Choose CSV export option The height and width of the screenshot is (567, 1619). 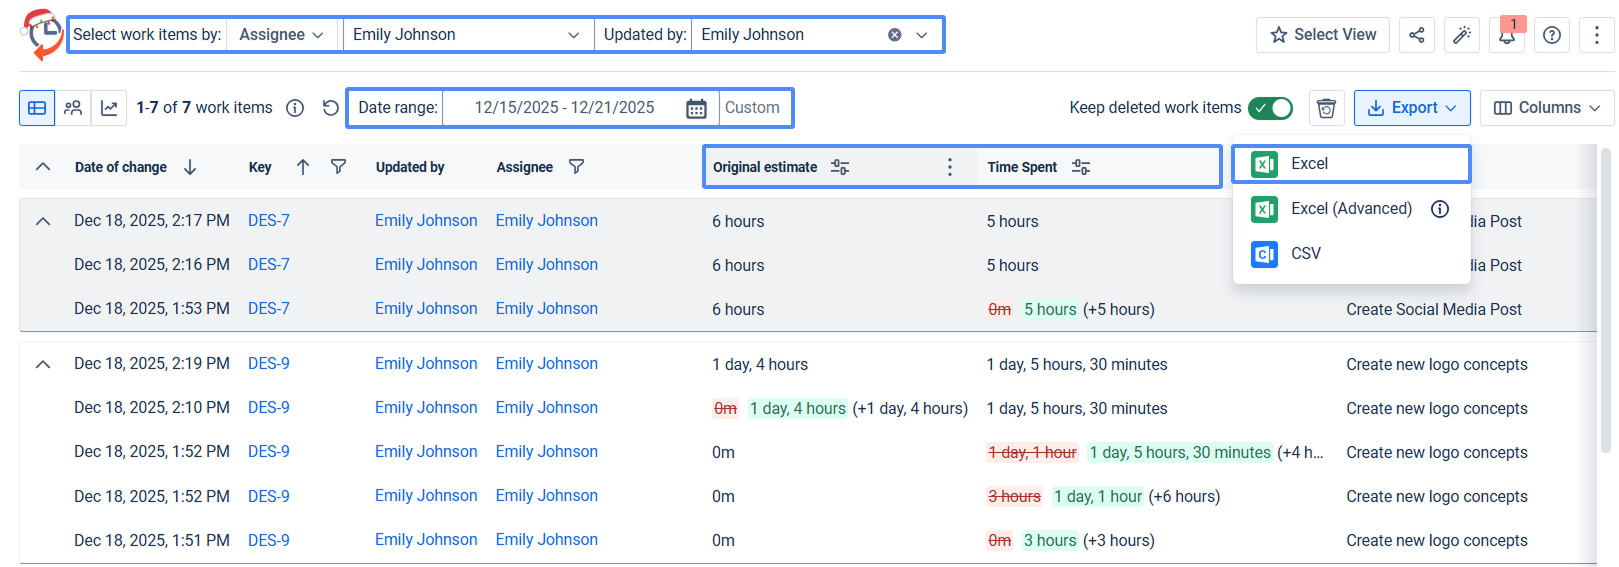point(1351,254)
